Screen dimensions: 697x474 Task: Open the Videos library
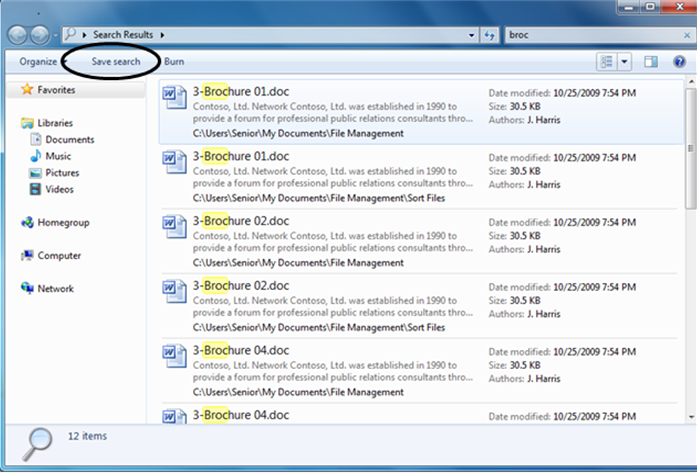(59, 189)
